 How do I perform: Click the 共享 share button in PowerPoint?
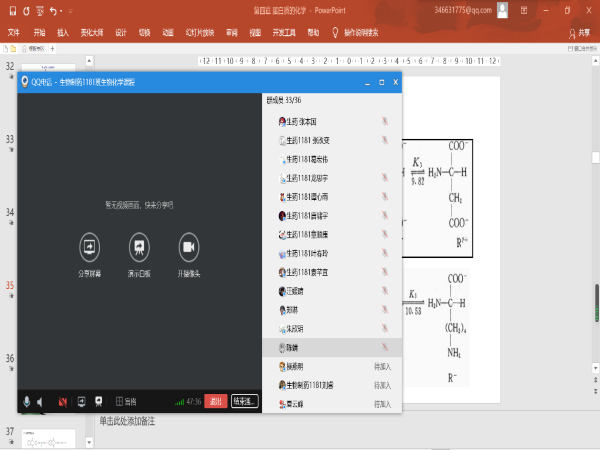tap(579, 32)
